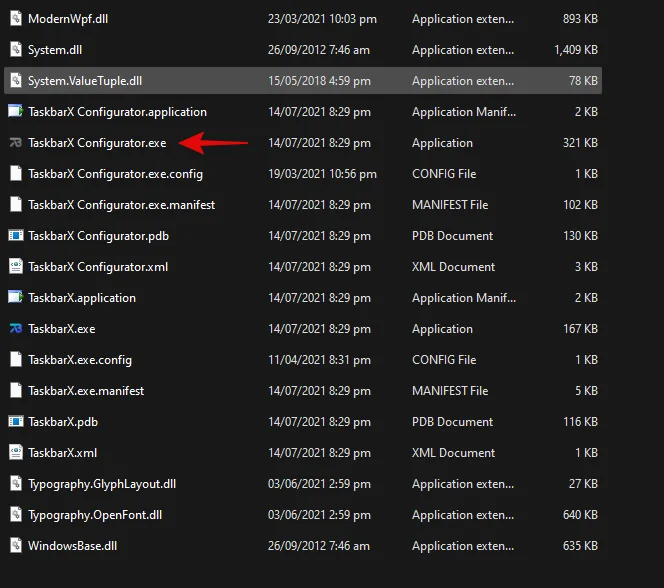Click the TaskbarX Configurator.exe.manifest file icon
Screen dimensions: 664x588
(16, 204)
